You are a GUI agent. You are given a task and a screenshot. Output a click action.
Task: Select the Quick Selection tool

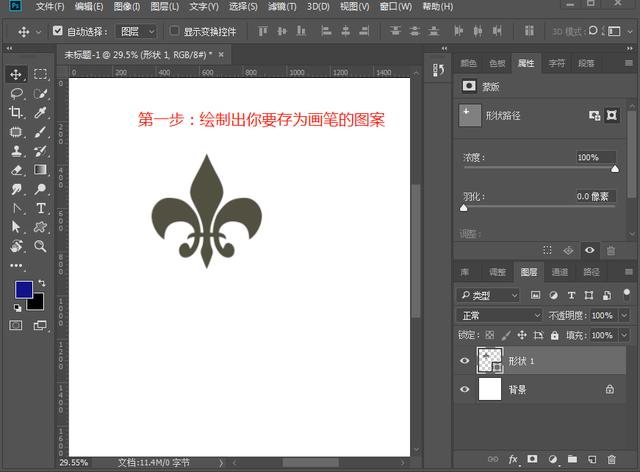(40, 94)
